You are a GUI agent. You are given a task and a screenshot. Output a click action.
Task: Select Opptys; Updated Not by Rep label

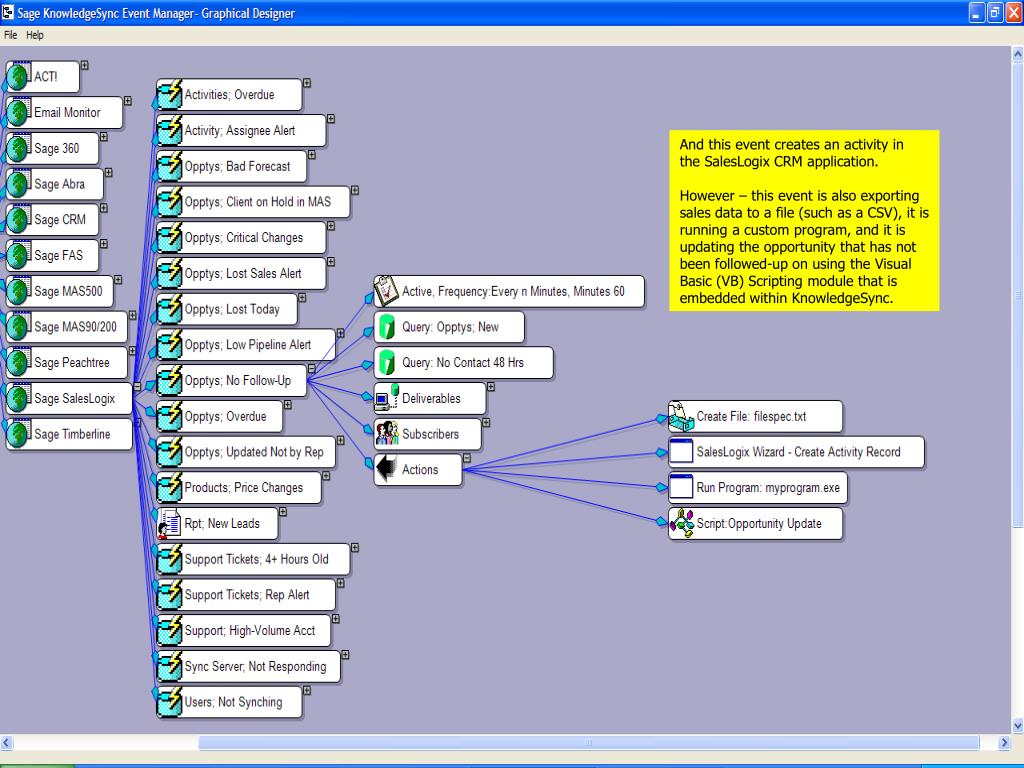tap(254, 452)
